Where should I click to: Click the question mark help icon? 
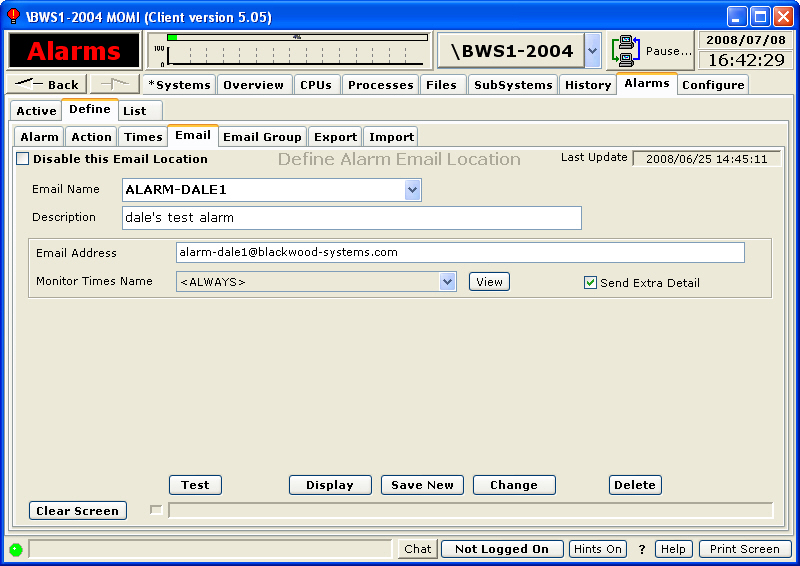point(642,549)
